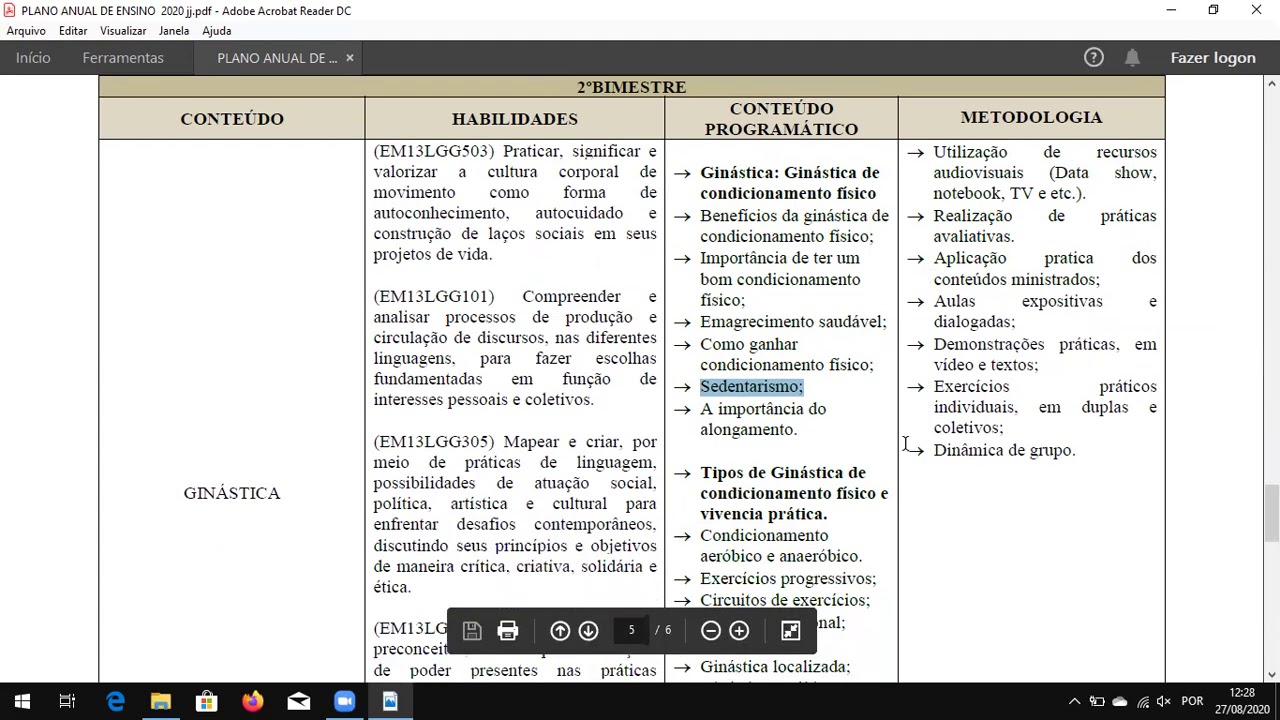The height and width of the screenshot is (720, 1280).
Task: Launch Firefox from the taskbar
Action: pyautogui.click(x=252, y=701)
